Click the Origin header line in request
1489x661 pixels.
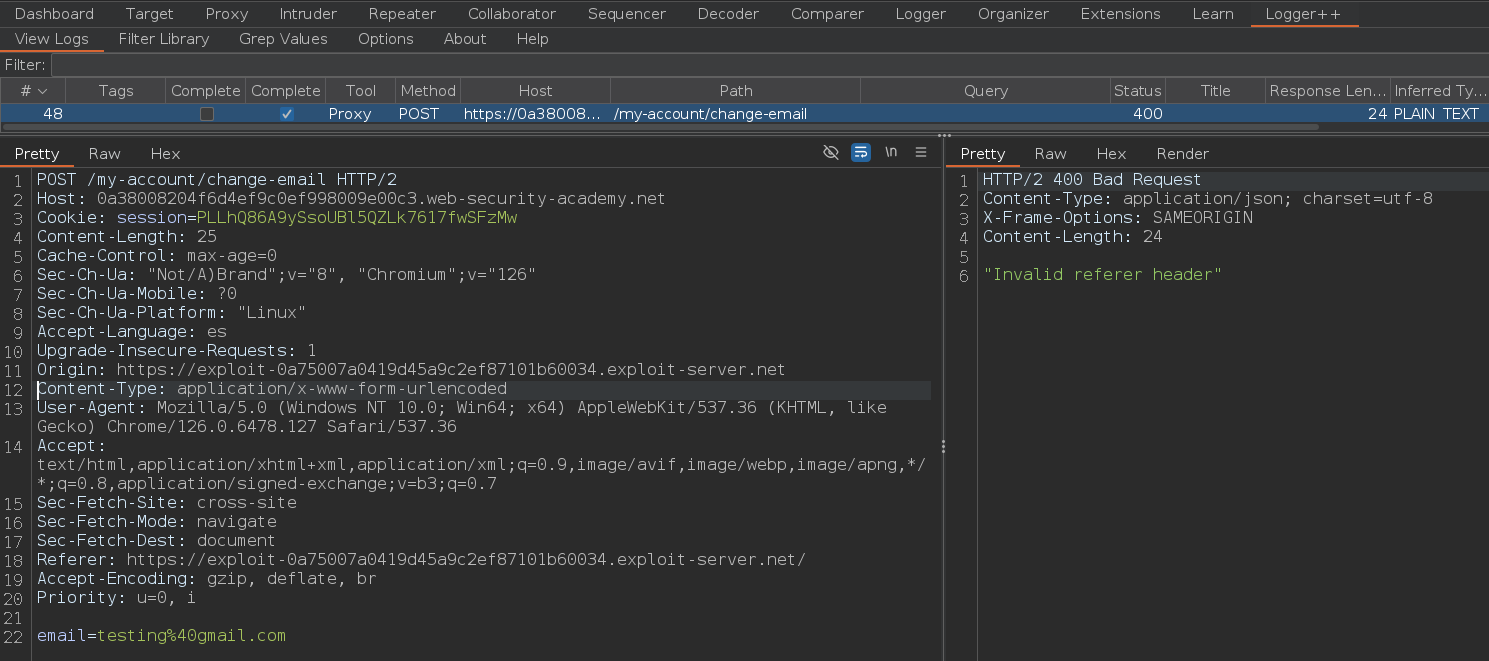point(411,370)
